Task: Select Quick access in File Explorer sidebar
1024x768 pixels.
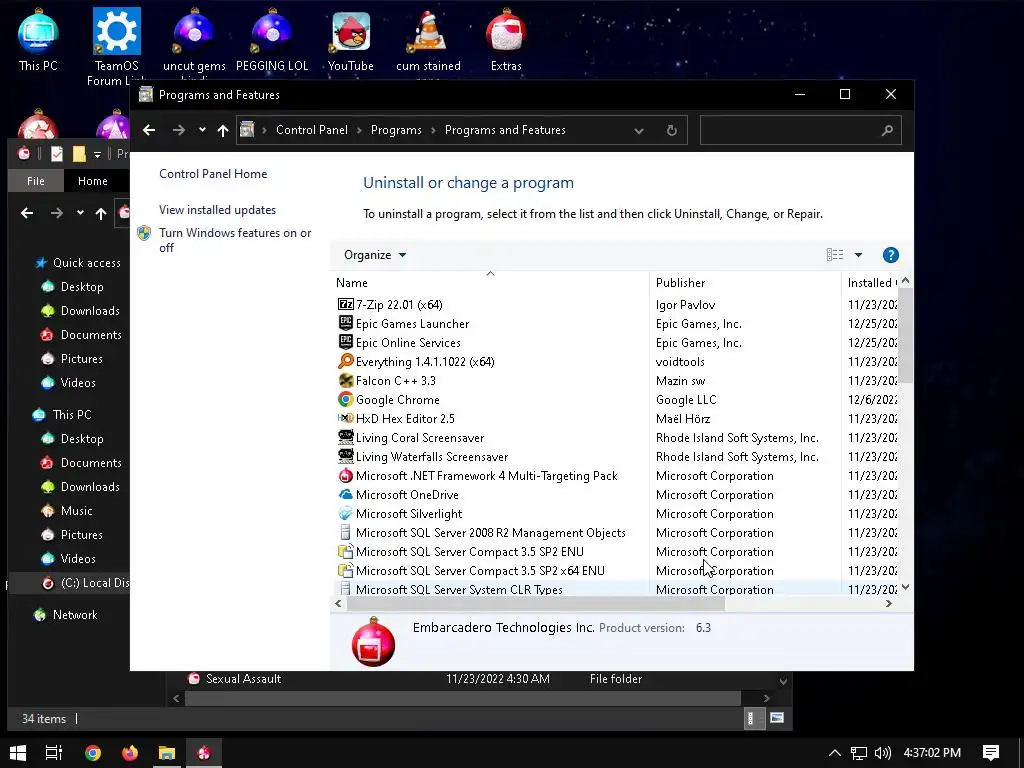Action: pos(86,263)
